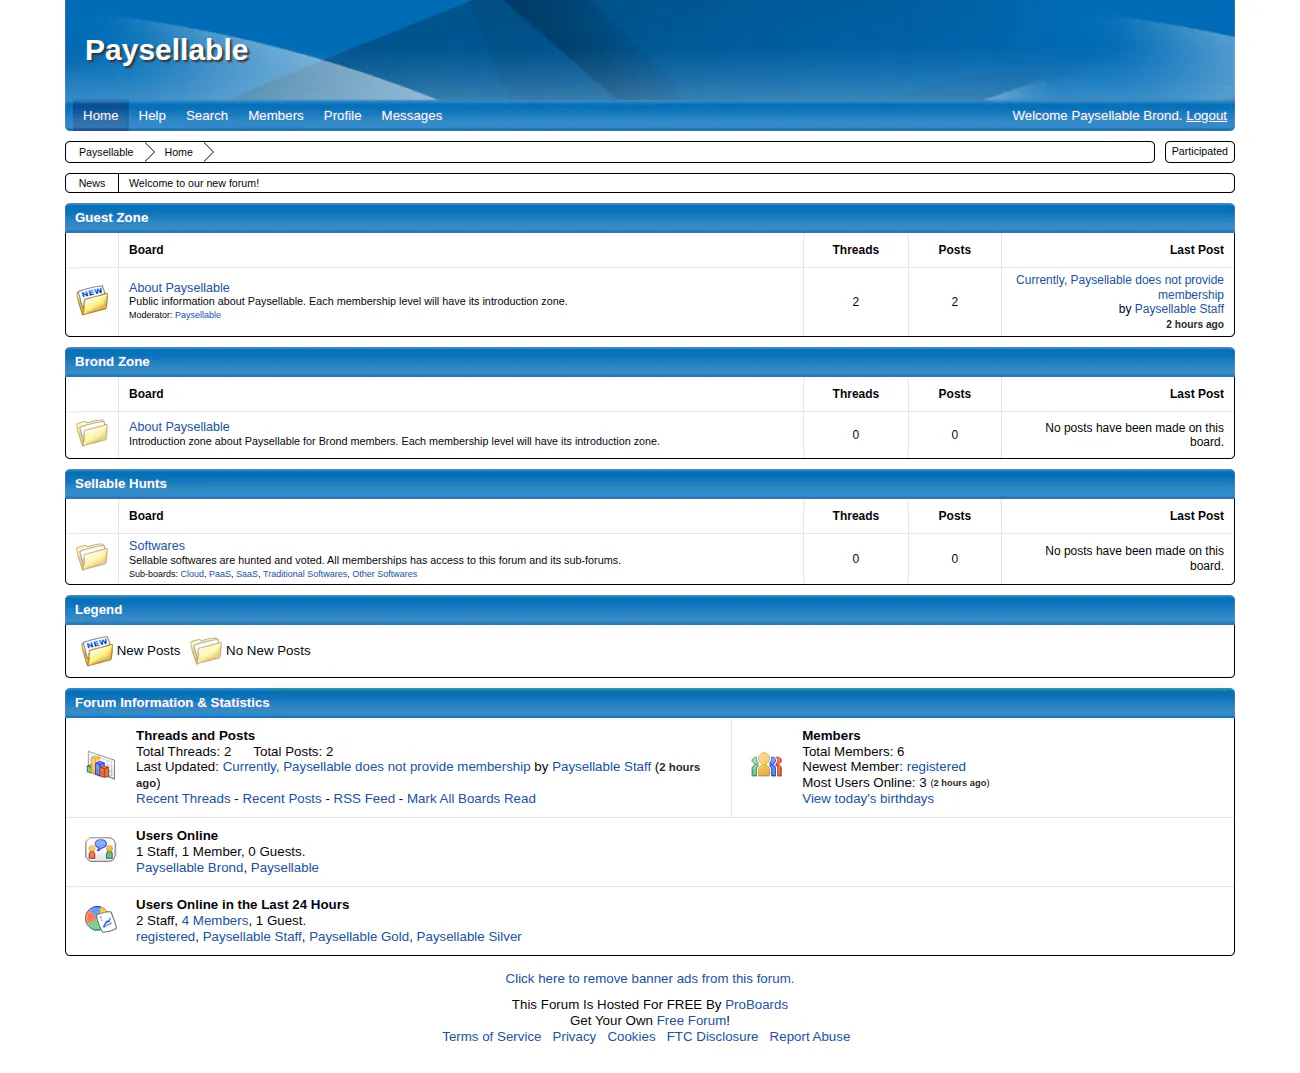Open Paysellable Staff in last 24 hours list

point(252,937)
